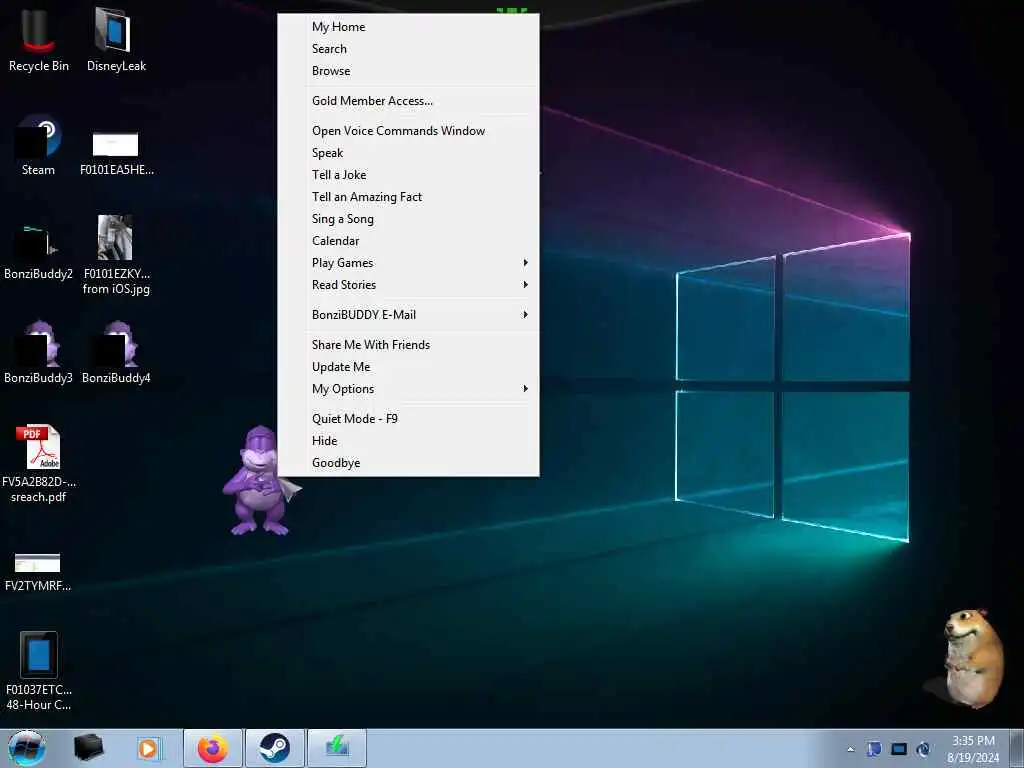Click the purple BonziBUDDY gorilla character
Viewport: 1024px width, 768px height.
click(x=260, y=481)
